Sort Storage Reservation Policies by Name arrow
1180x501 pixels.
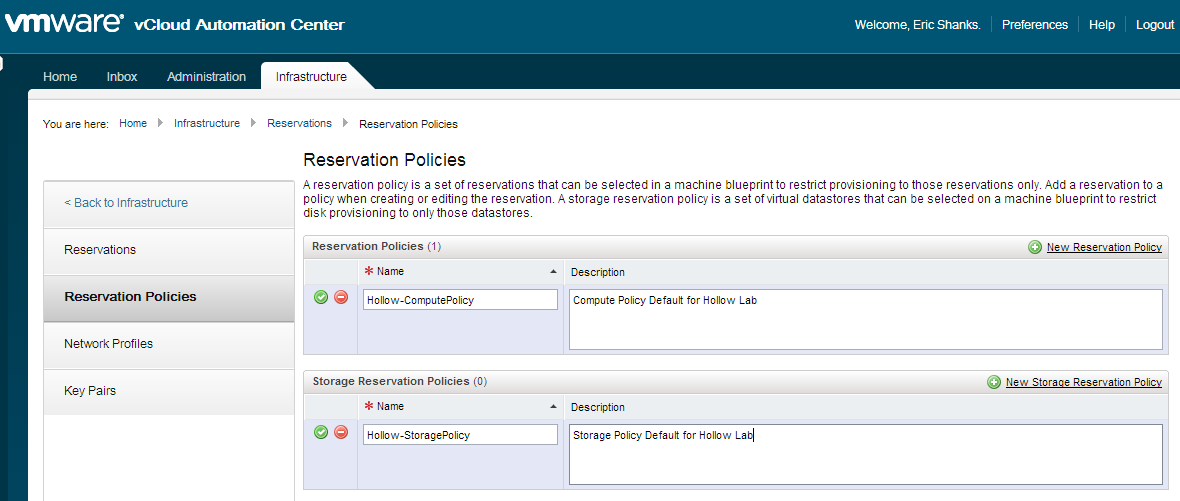[x=554, y=407]
